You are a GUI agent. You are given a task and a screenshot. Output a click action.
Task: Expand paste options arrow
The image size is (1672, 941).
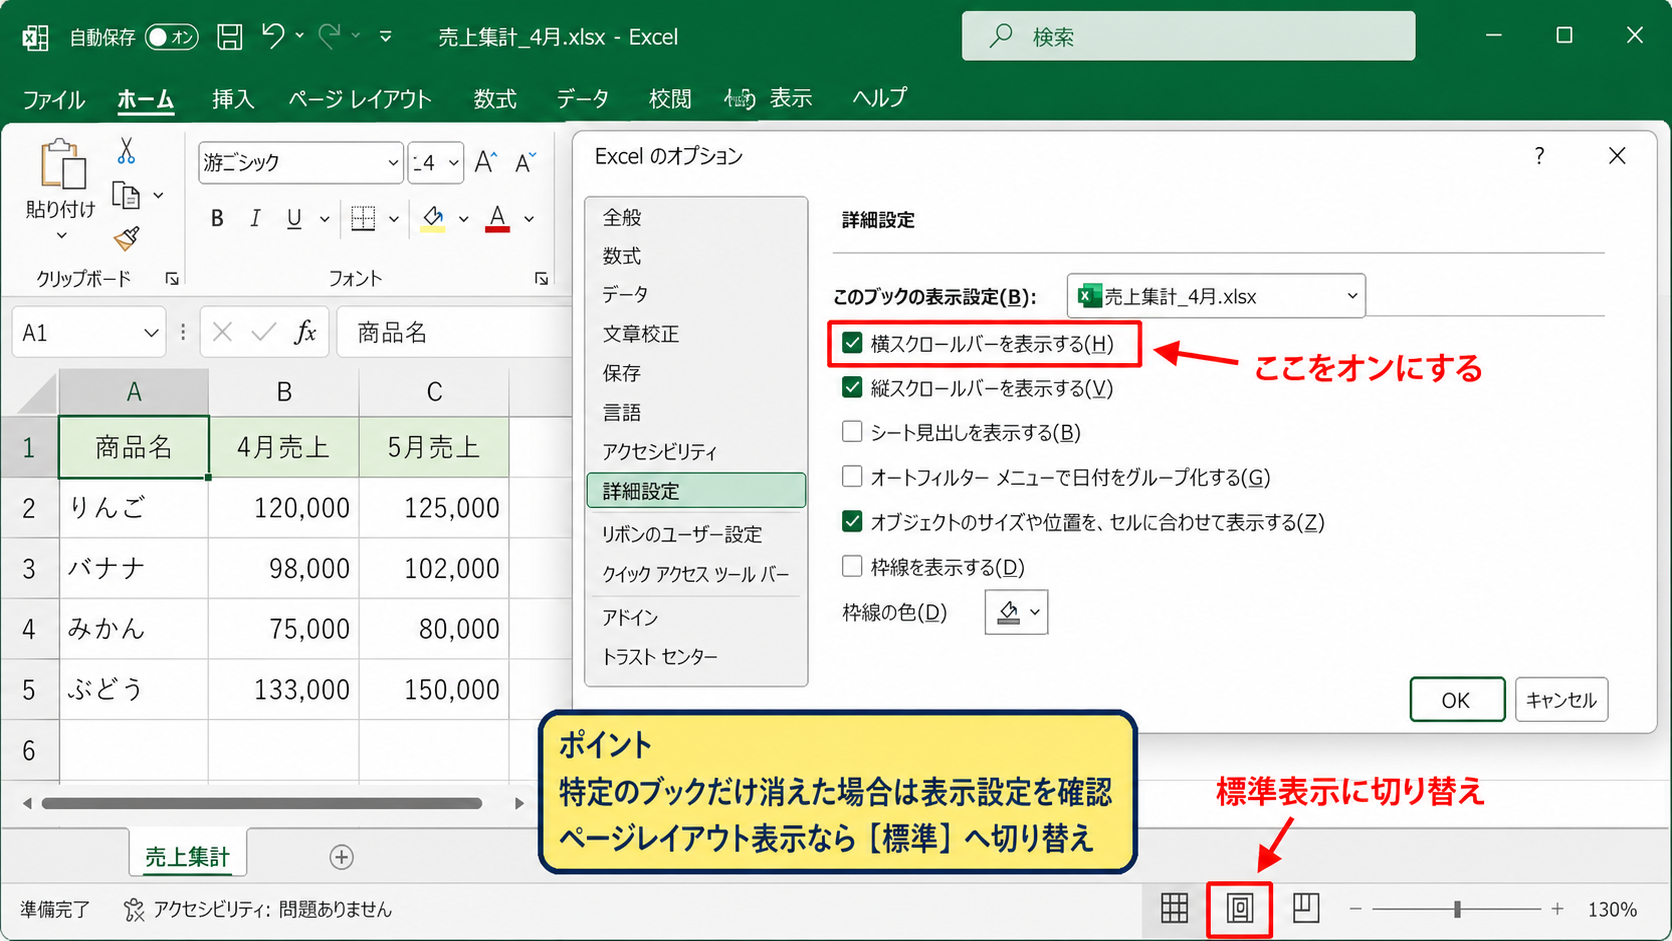(61, 236)
